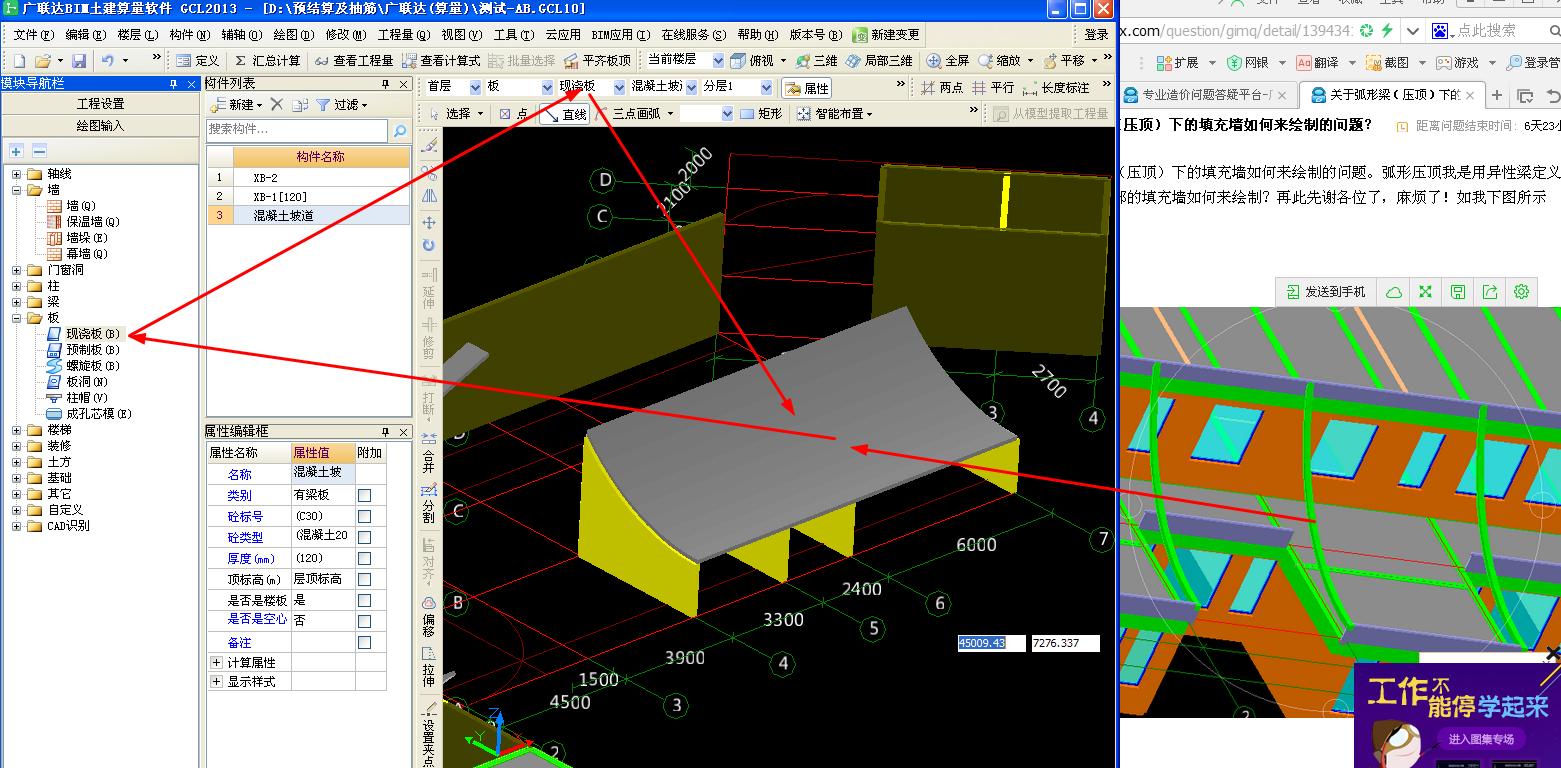Image resolution: width=1561 pixels, height=768 pixels.
Task: Open the 视图 (V) menu
Action: coord(461,35)
